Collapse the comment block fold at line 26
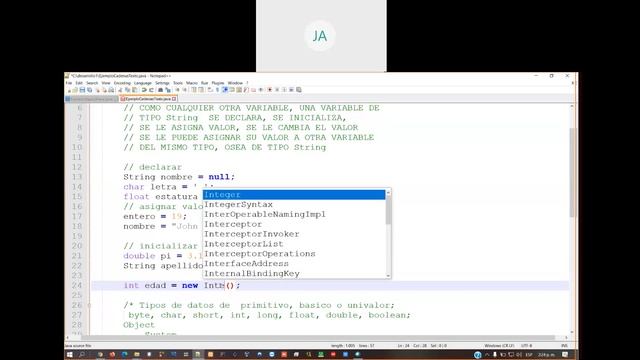Image resolution: width=640 pixels, height=360 pixels. tap(89, 305)
